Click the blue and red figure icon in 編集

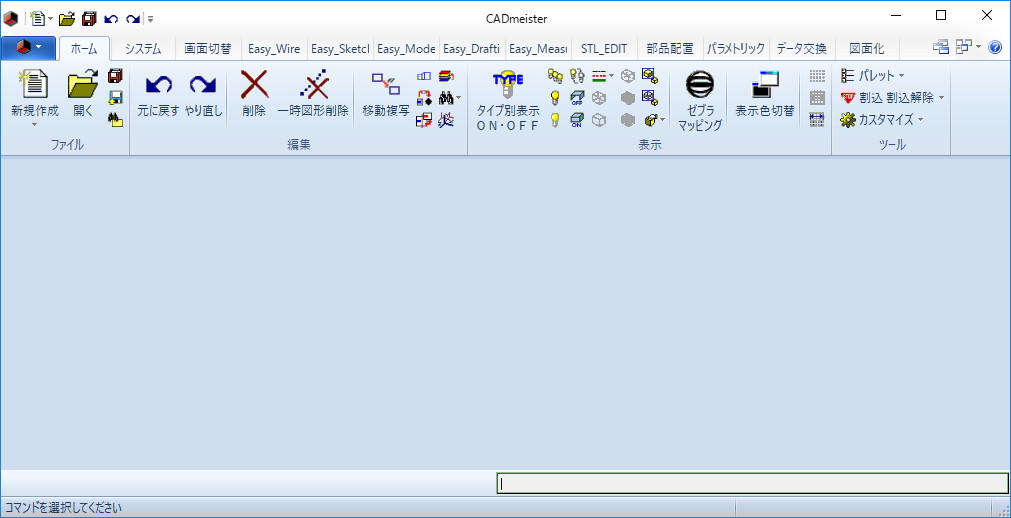click(x=446, y=119)
